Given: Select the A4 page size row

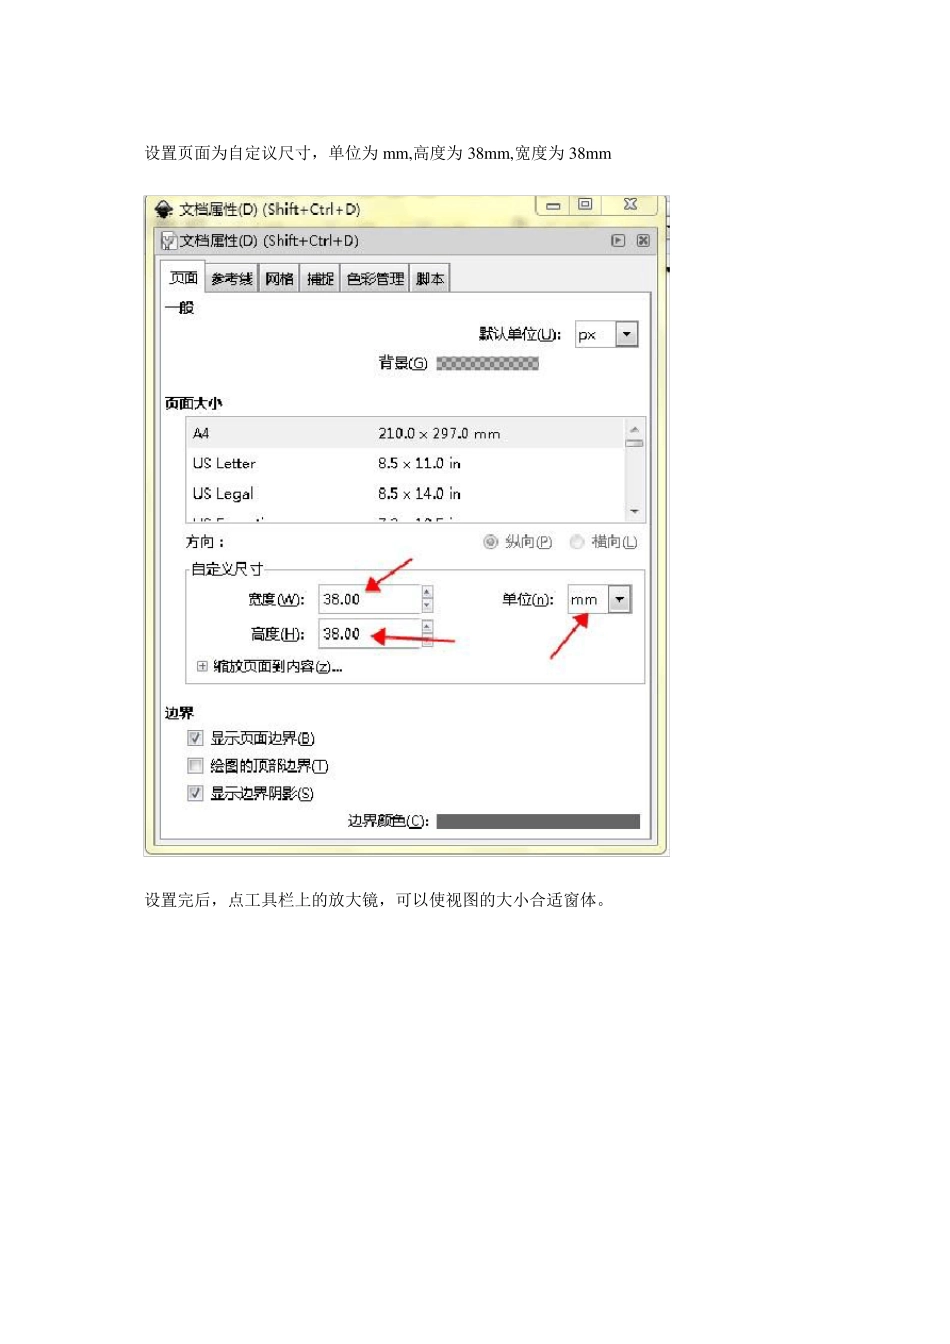Looking at the screenshot, I should pos(405,433).
